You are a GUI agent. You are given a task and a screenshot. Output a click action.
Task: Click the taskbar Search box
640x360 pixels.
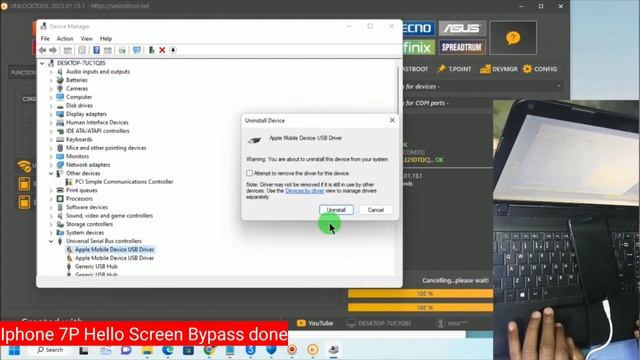click(50, 350)
